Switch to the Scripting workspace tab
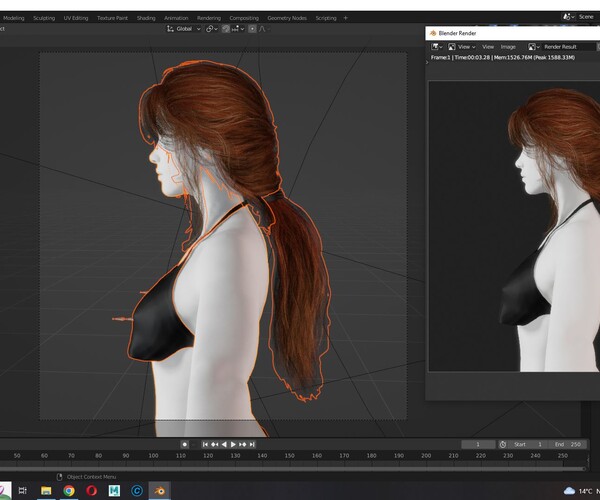 pyautogui.click(x=326, y=18)
